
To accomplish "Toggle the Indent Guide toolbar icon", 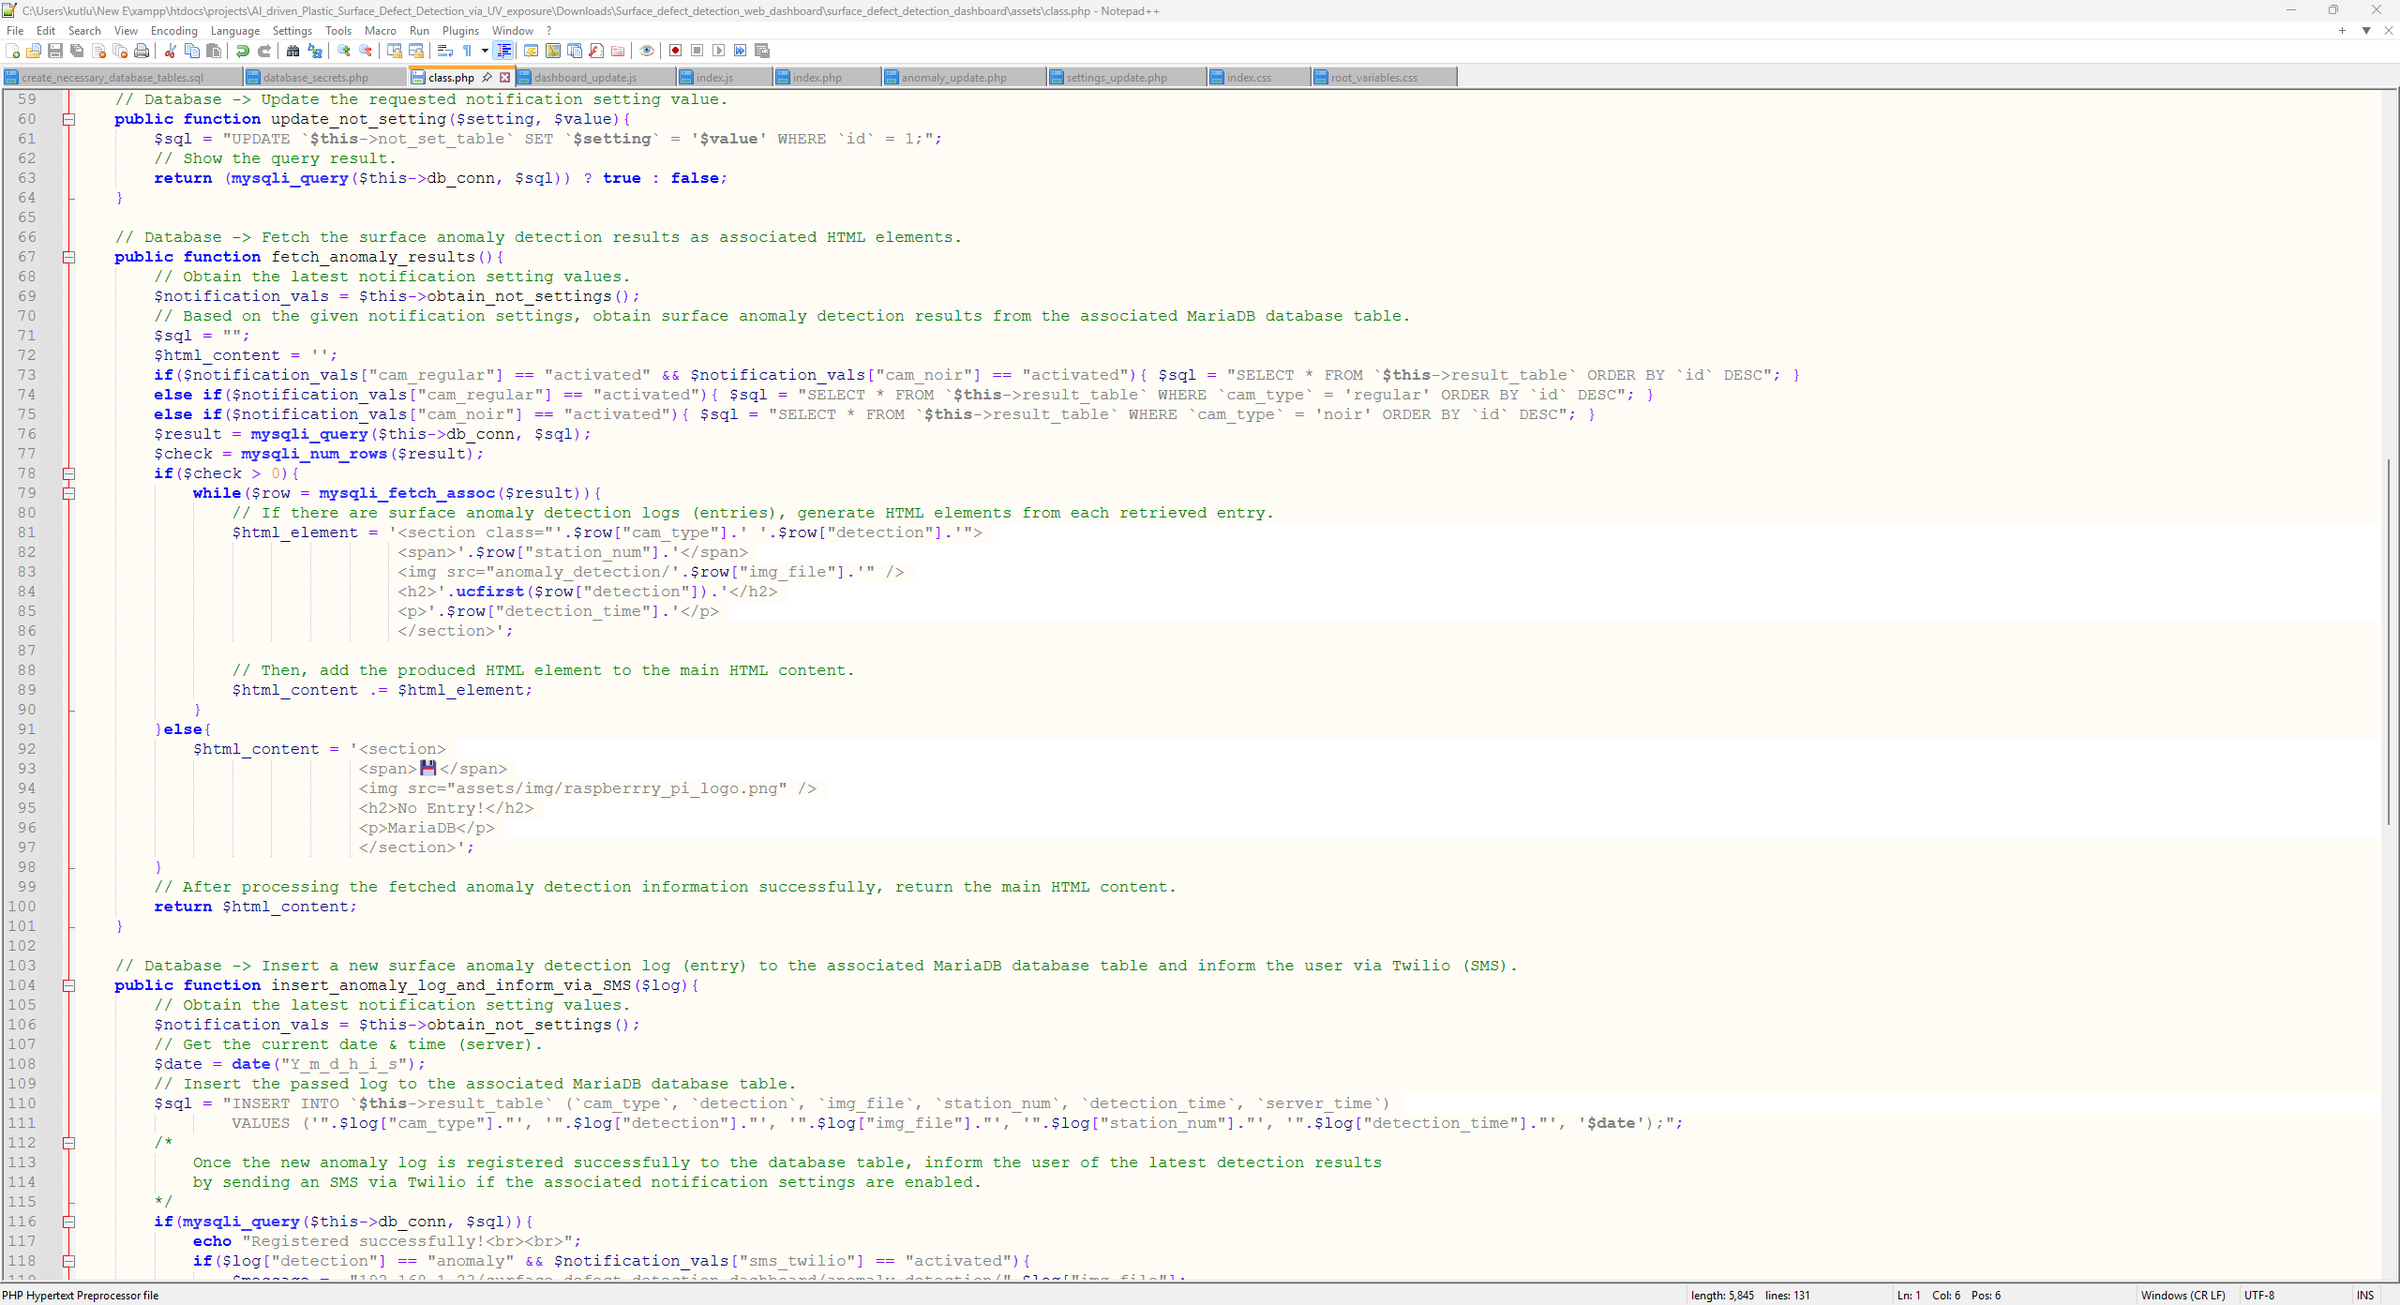I will pos(504,51).
